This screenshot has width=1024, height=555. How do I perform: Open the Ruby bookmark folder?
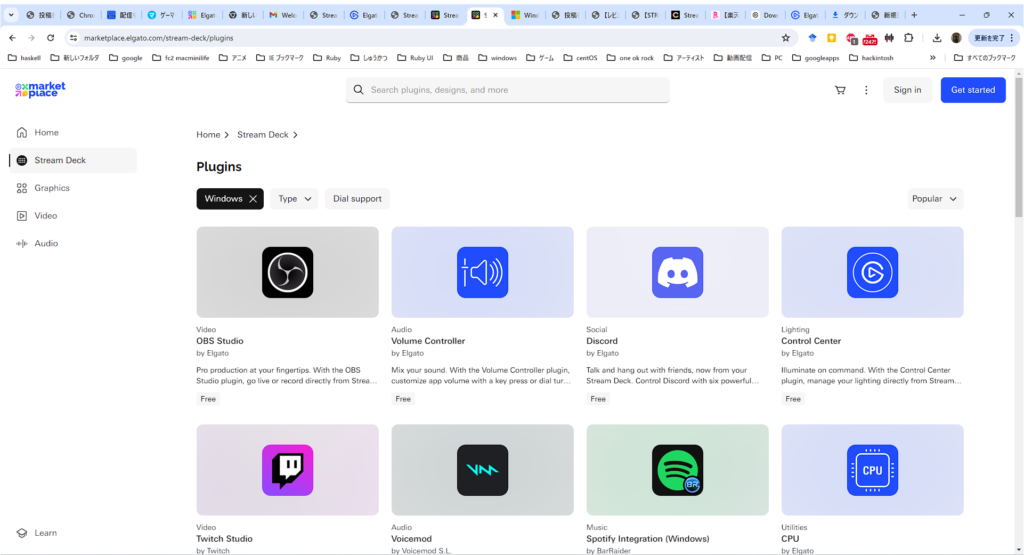[x=327, y=57]
